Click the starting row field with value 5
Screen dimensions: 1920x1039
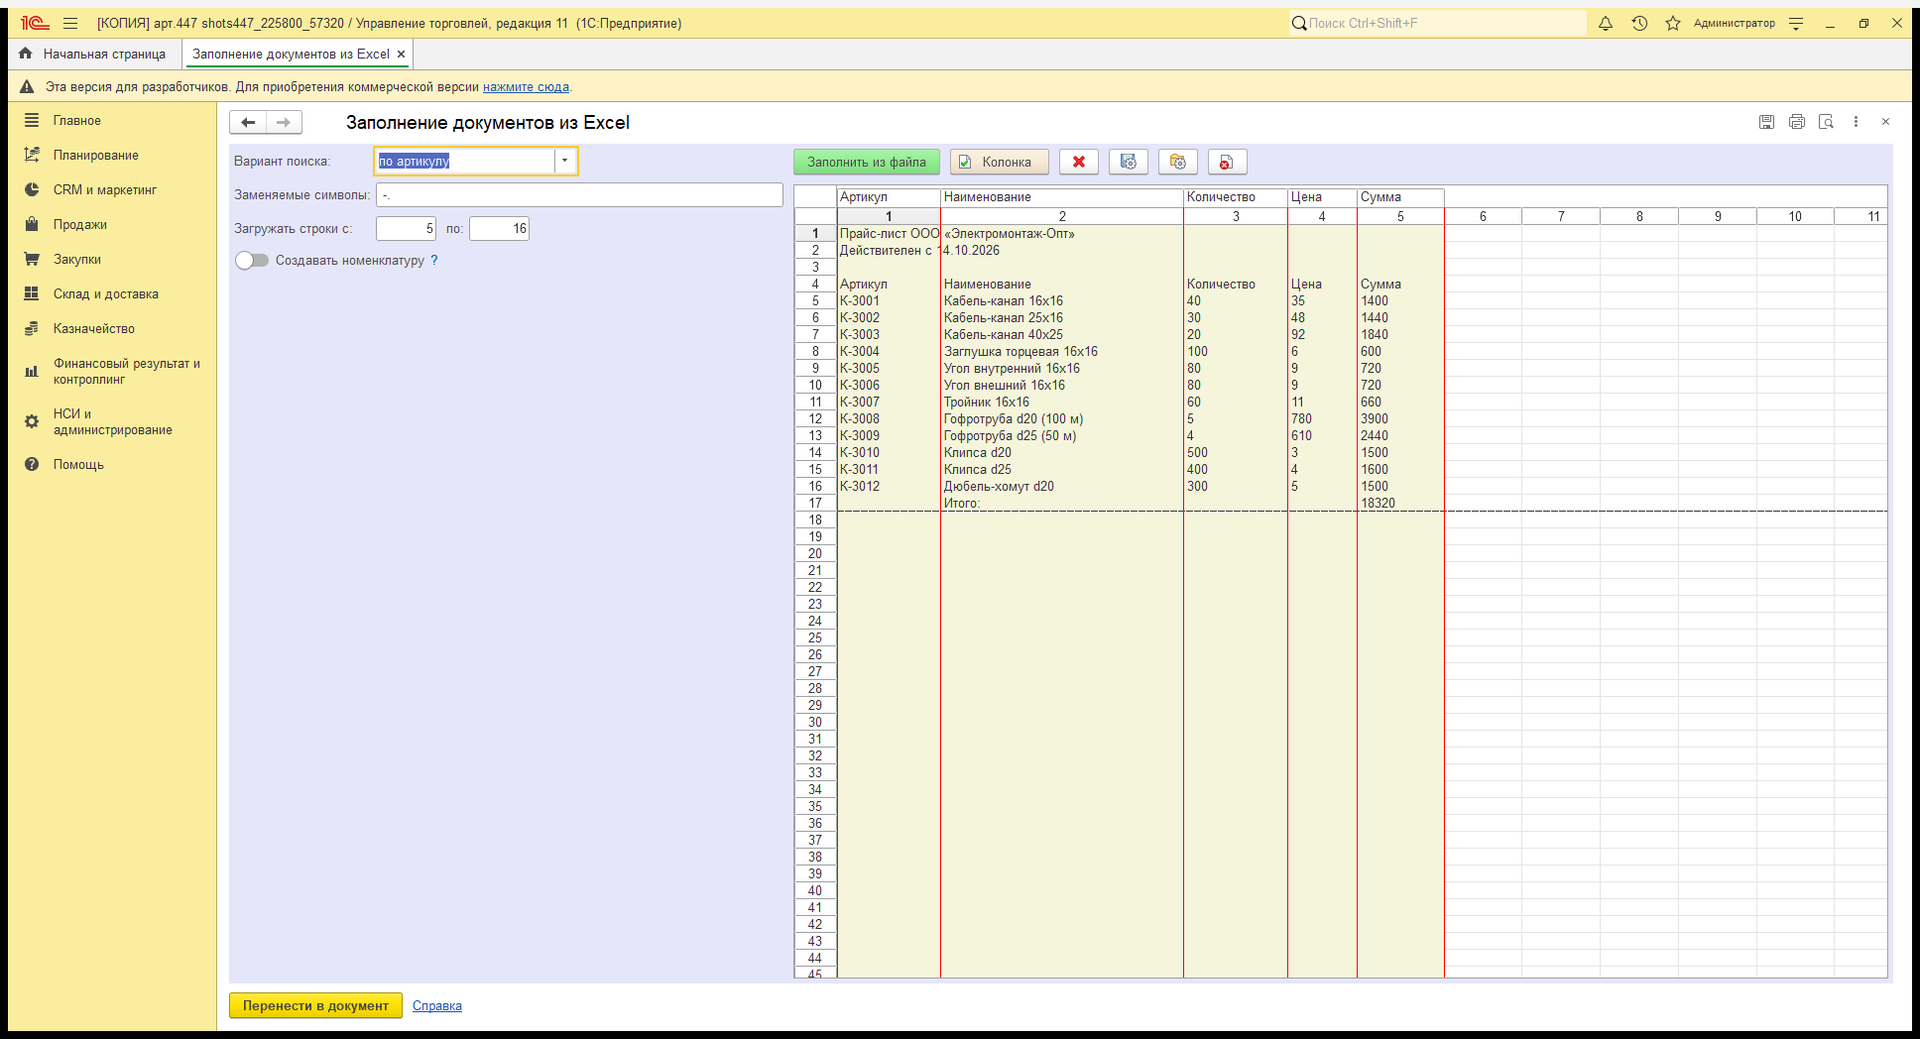[x=406, y=229]
